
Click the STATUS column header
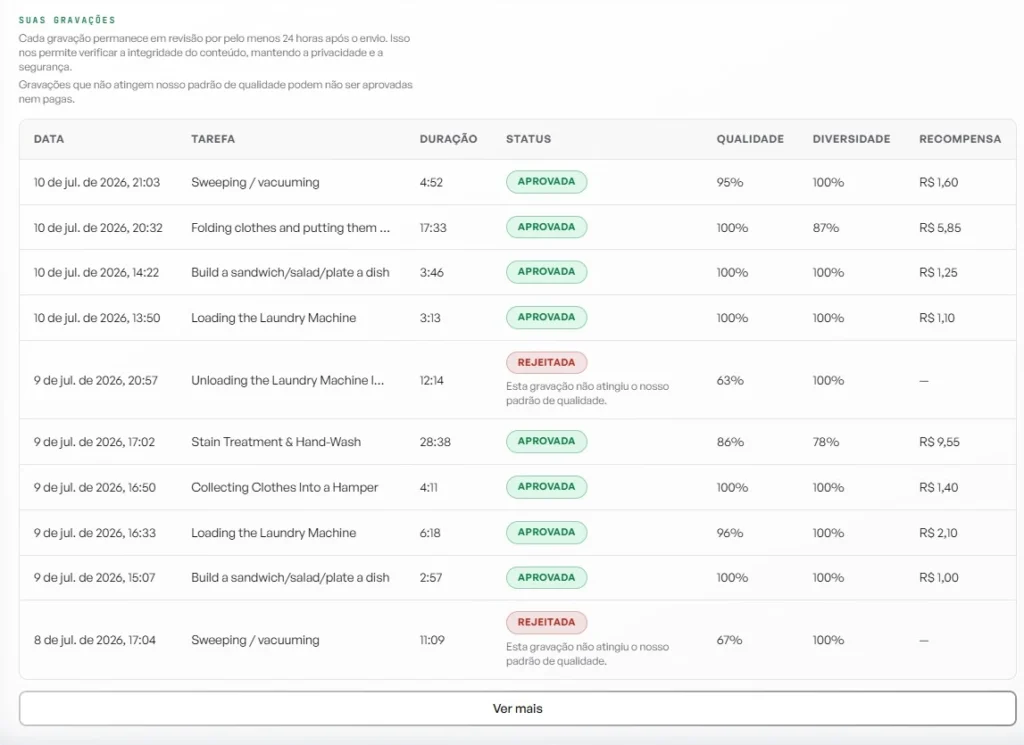[x=528, y=139]
